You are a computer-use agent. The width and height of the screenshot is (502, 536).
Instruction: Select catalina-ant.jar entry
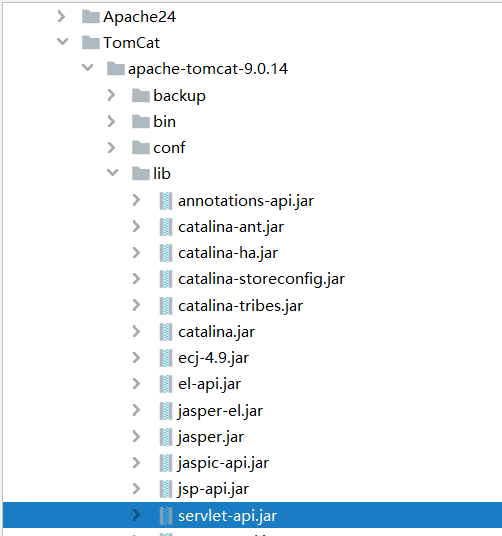[x=231, y=227]
